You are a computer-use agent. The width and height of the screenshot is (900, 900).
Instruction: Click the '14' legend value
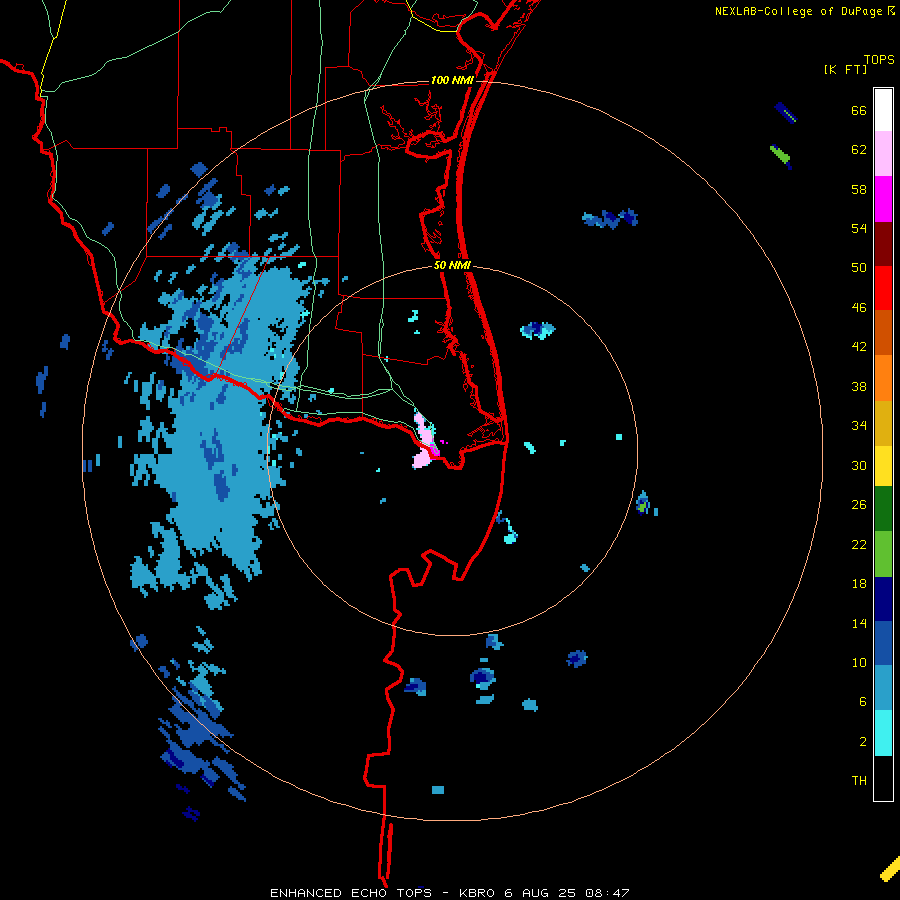[x=859, y=623]
